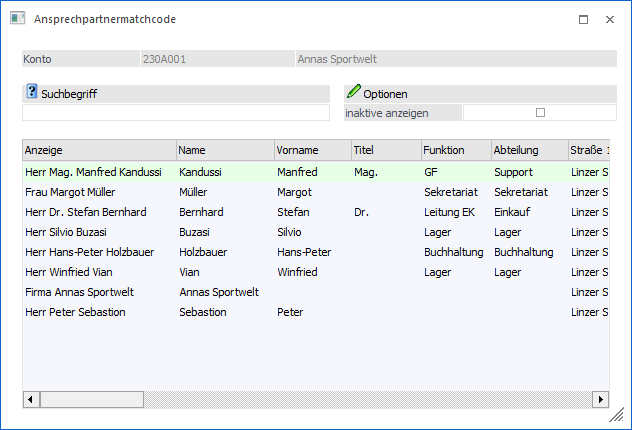Sort by the Anzeige column header

click(x=98, y=150)
